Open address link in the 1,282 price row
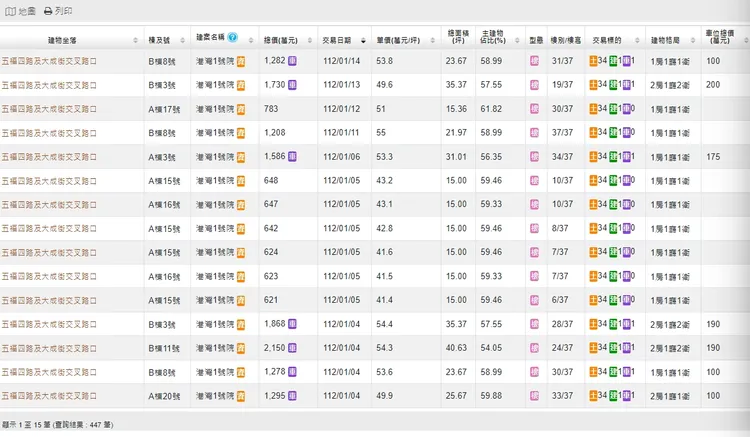Viewport: 750px width, 437px height. [x=49, y=61]
